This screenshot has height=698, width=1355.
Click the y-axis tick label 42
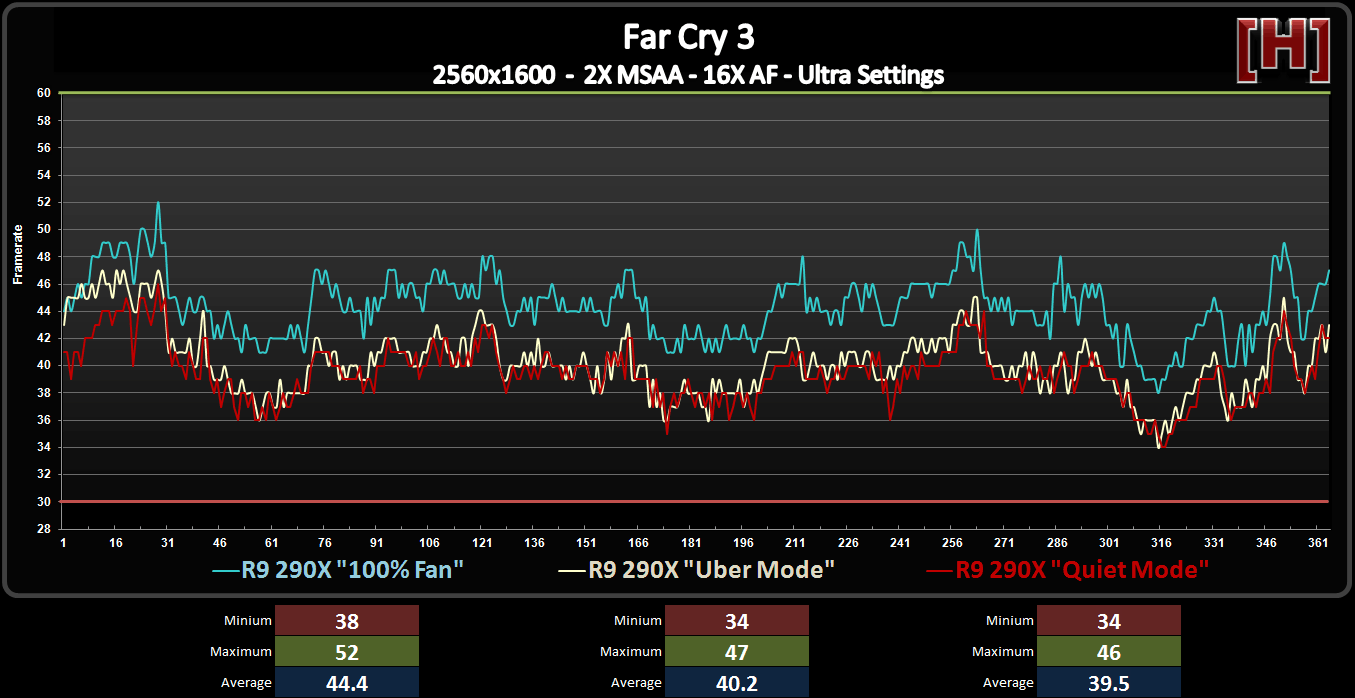tap(44, 338)
